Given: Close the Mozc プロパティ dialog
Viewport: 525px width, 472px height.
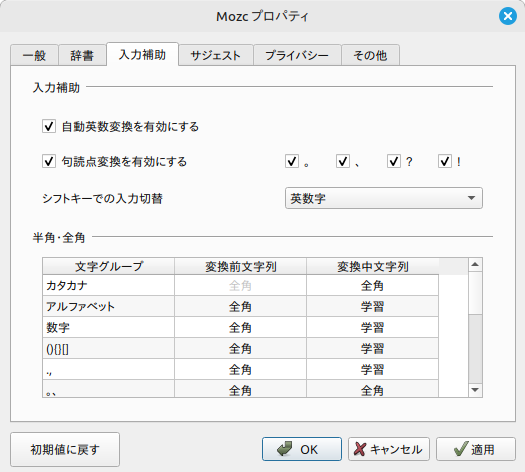Looking at the screenshot, I should (508, 16).
